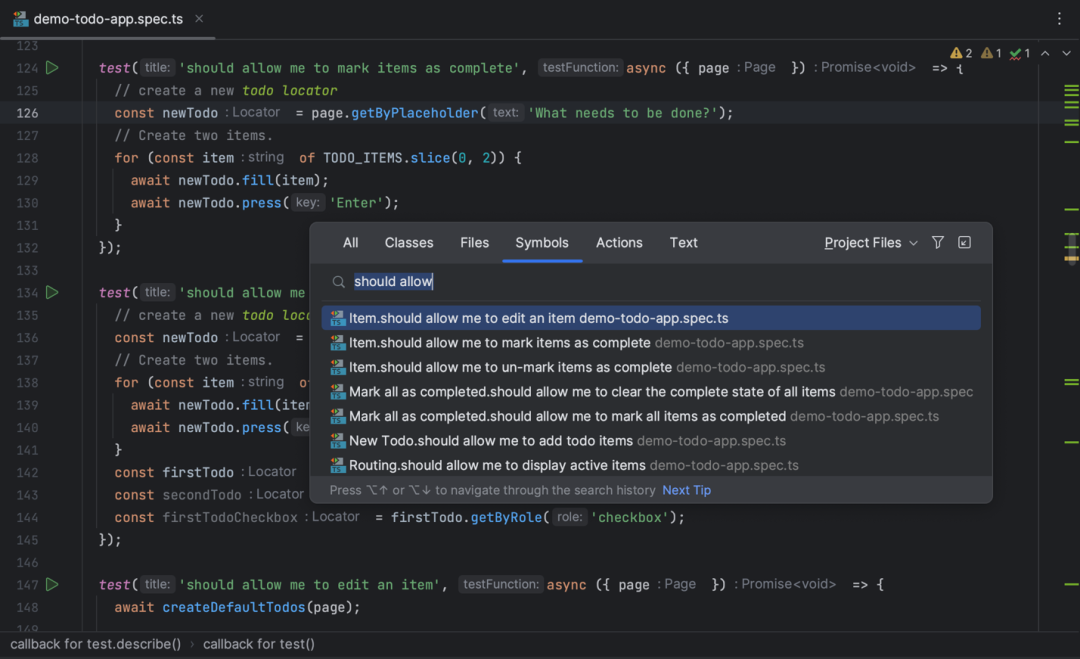Select 'New Todo.should allow me to add' result
Viewport: 1080px width, 659px height.
coord(651,441)
